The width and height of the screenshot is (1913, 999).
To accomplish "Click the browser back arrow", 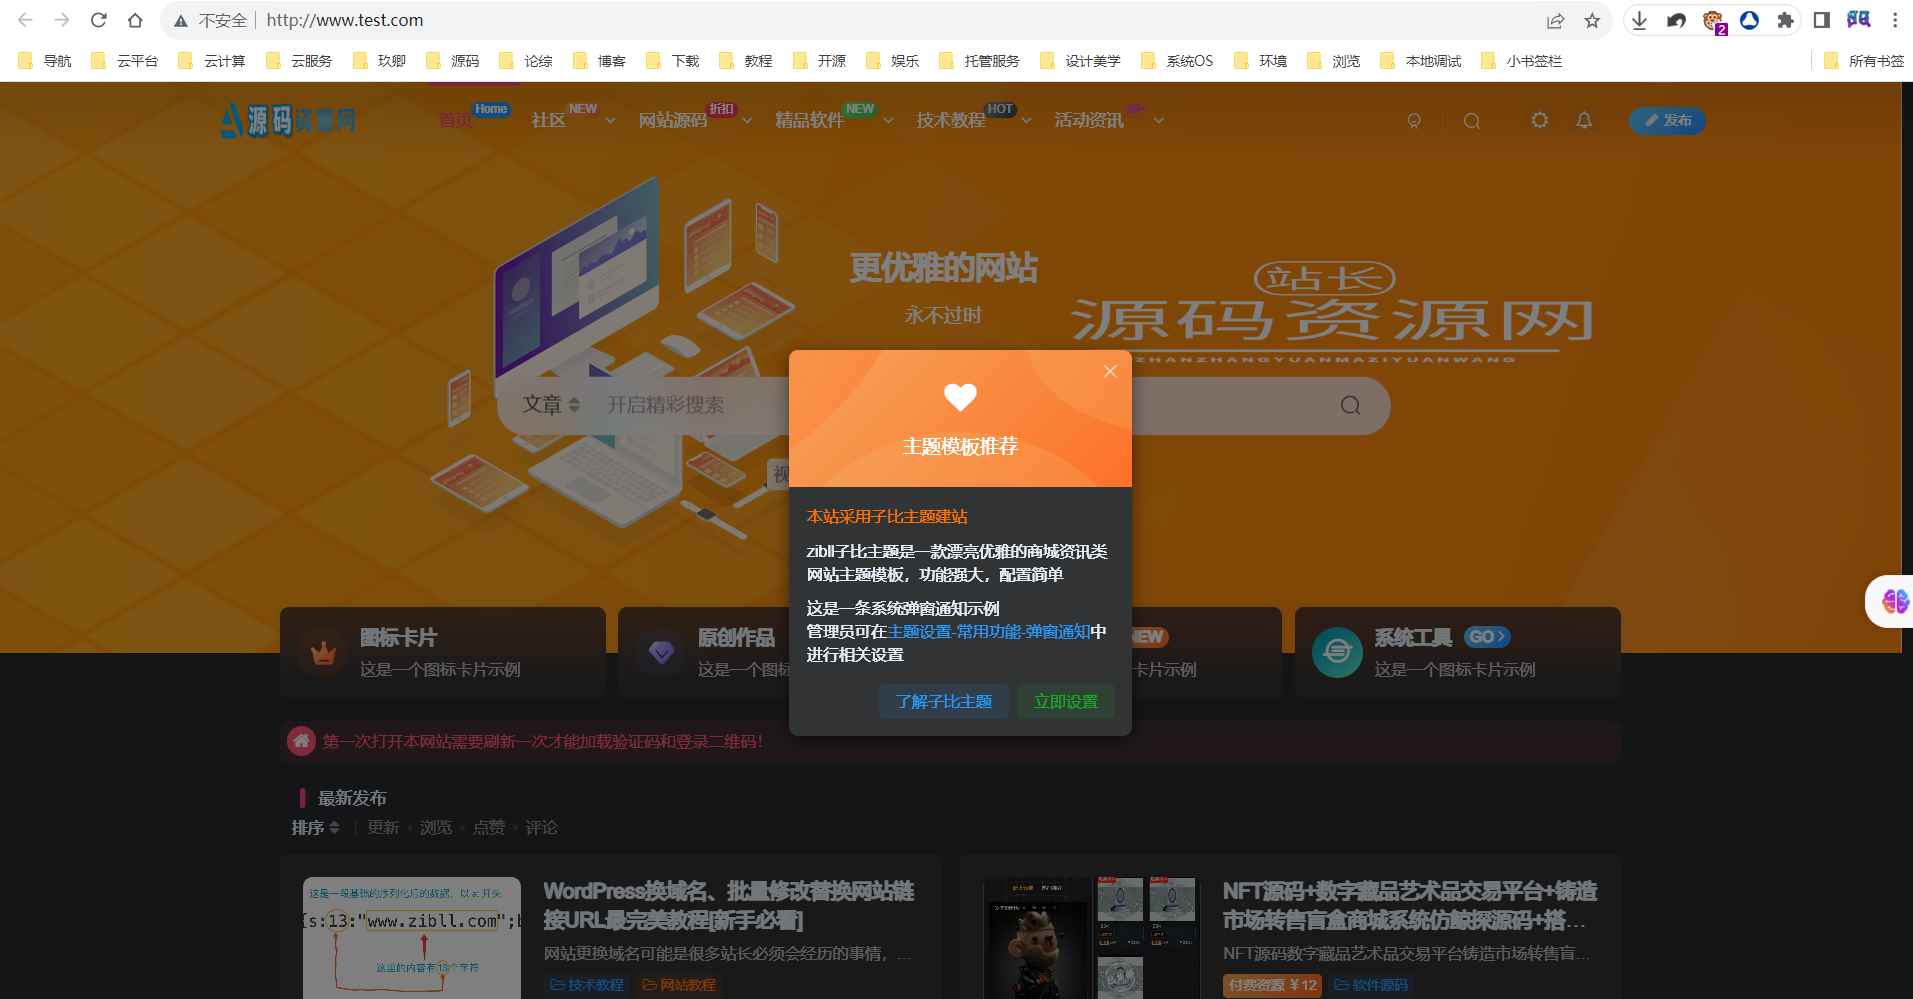I will pyautogui.click(x=25, y=20).
